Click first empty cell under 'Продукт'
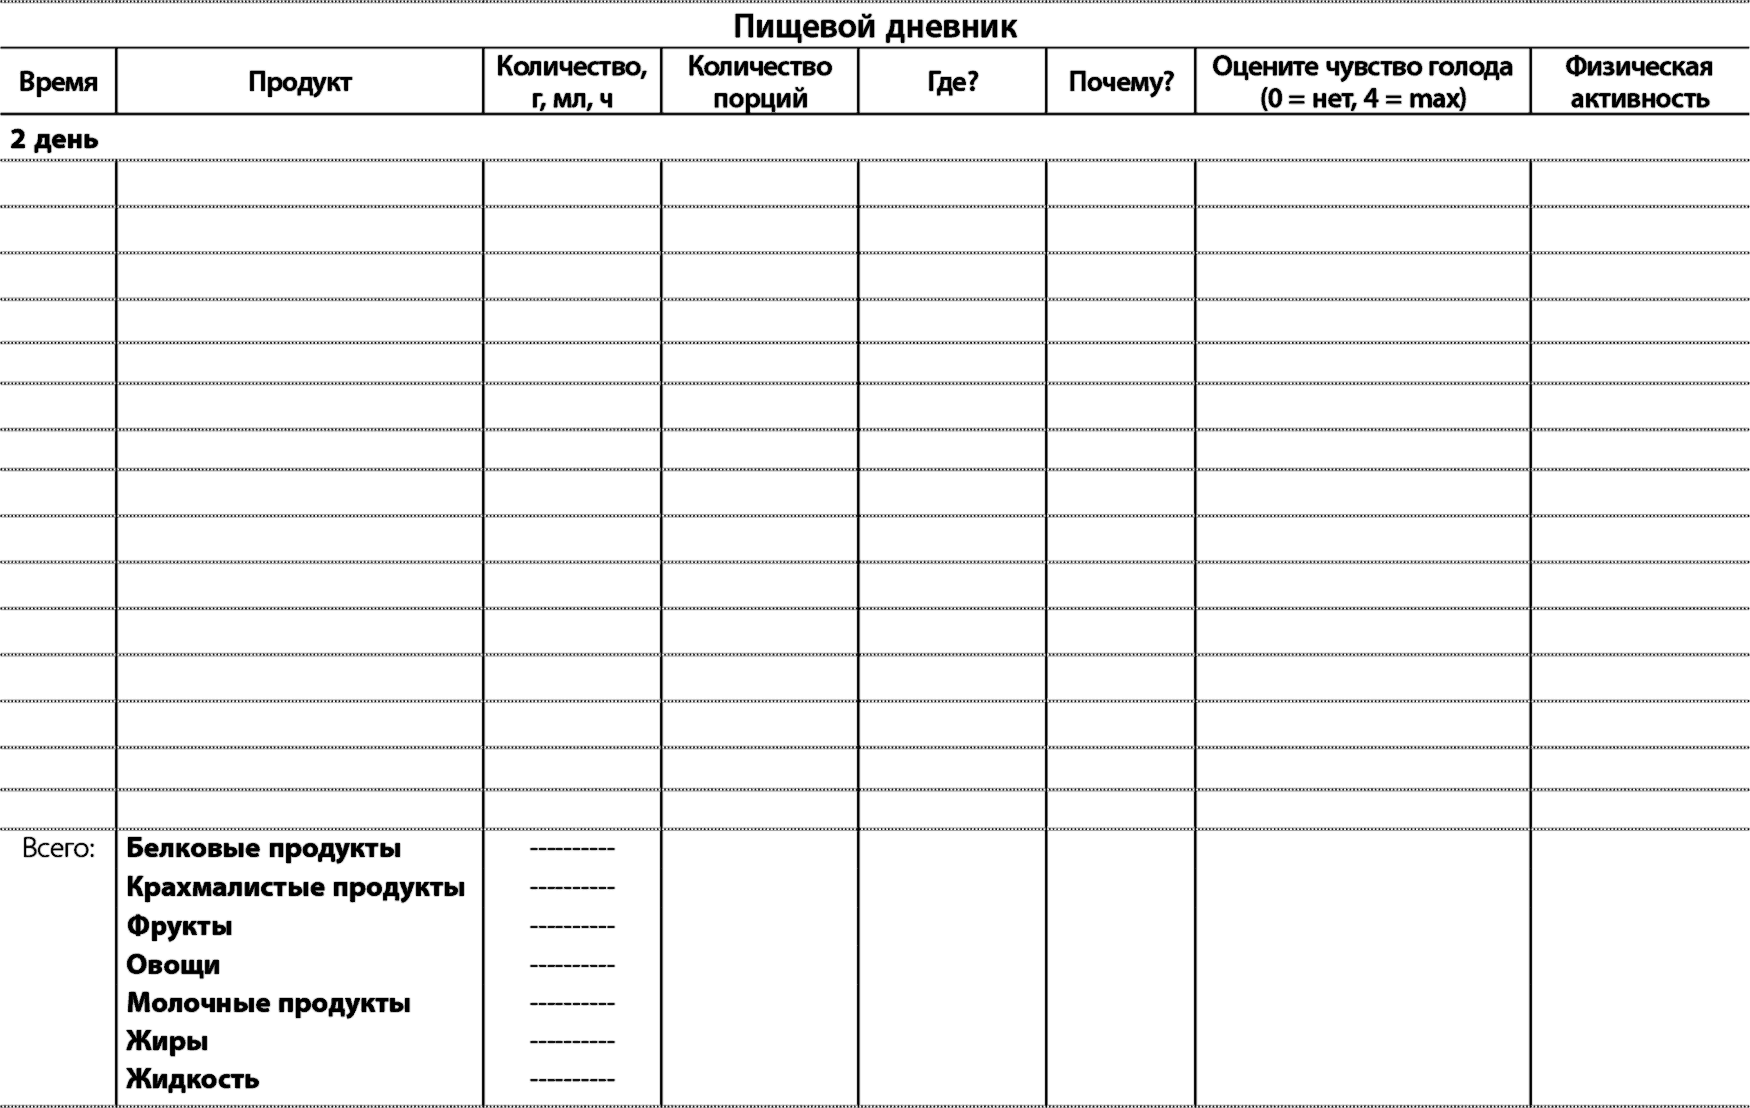The width and height of the screenshot is (1750, 1108). click(300, 184)
